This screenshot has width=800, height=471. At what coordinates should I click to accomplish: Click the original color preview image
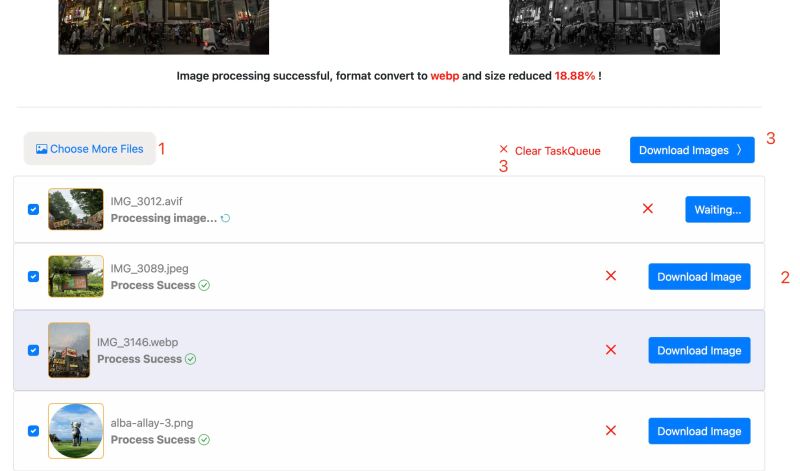(x=163, y=27)
